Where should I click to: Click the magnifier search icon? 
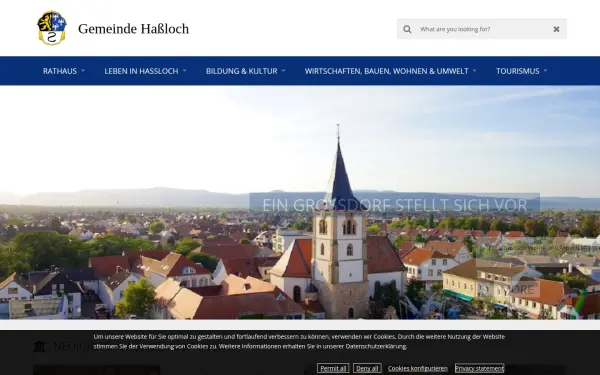(x=407, y=29)
